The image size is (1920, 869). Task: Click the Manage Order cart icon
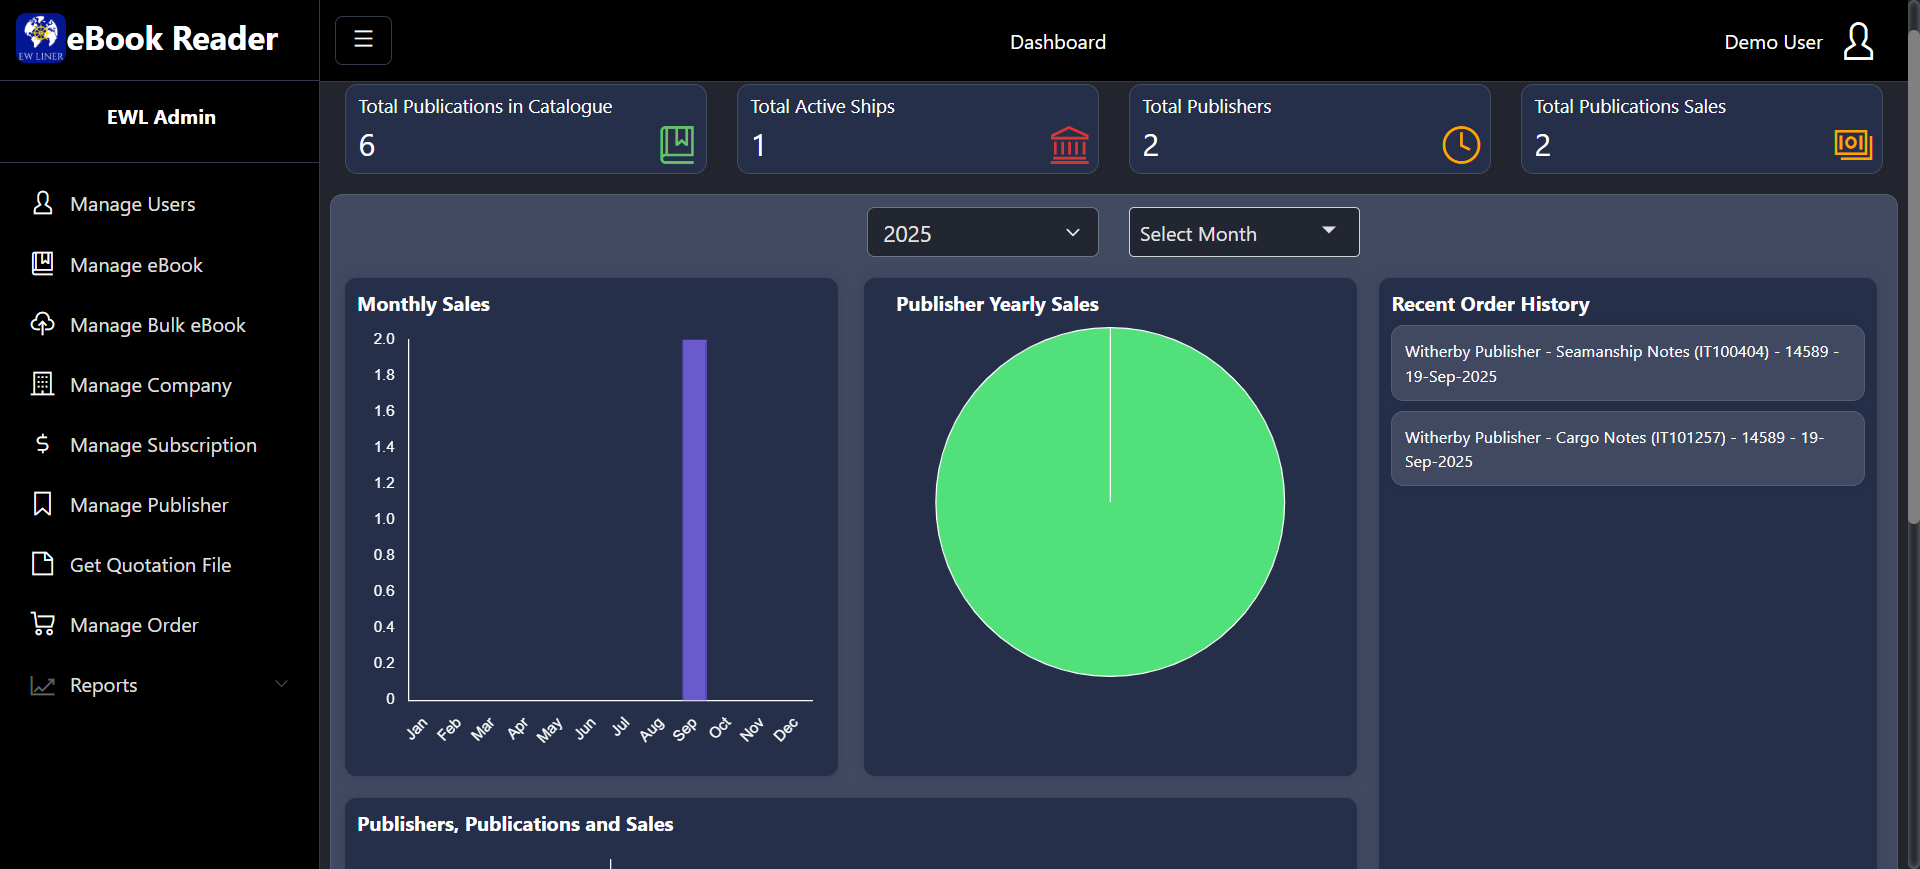pyautogui.click(x=42, y=624)
